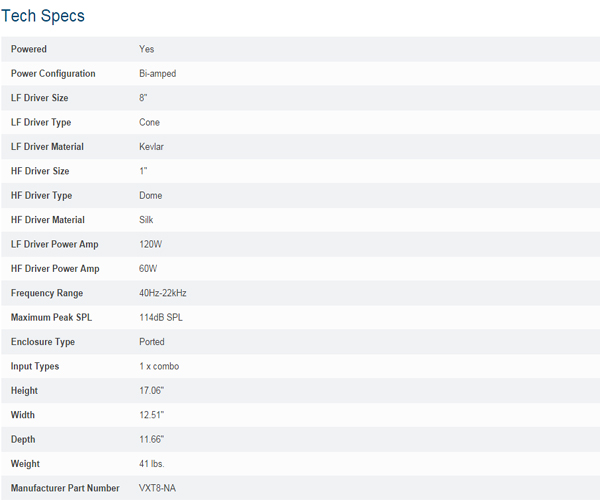Click the HF Driver Size label

click(x=40, y=171)
